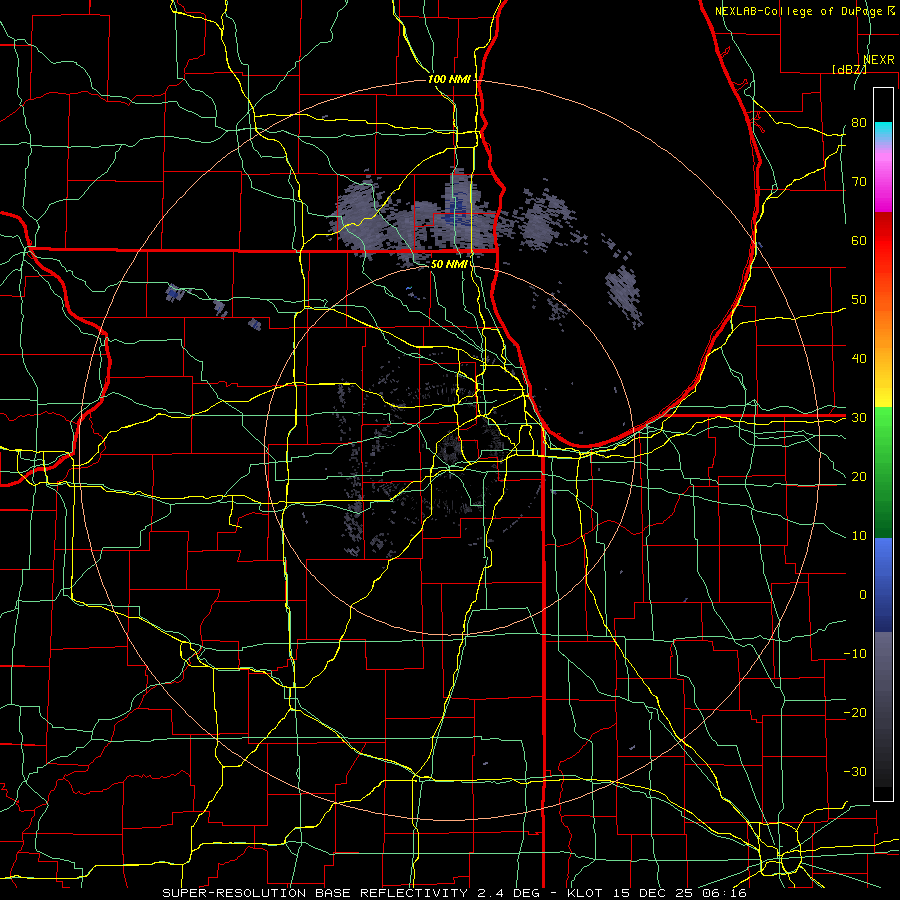The image size is (900, 900).
Task: Click the cyan segment of the color bar
Action: pos(883,132)
